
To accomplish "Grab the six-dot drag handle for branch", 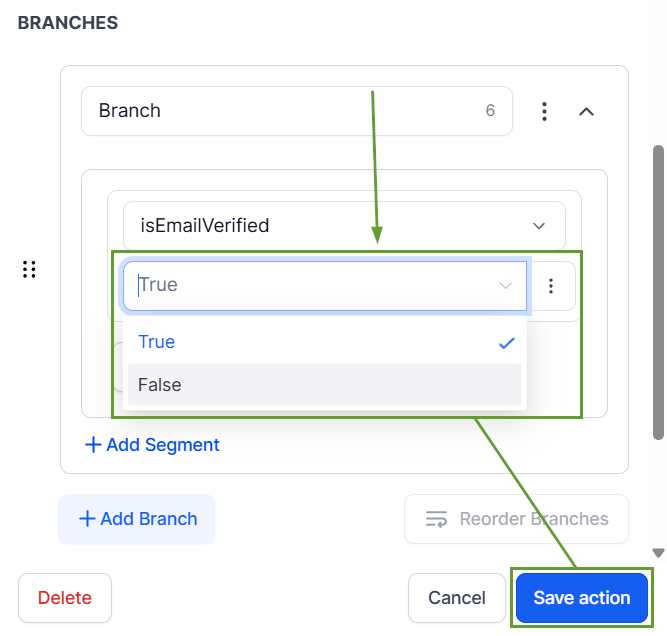I will click(29, 269).
